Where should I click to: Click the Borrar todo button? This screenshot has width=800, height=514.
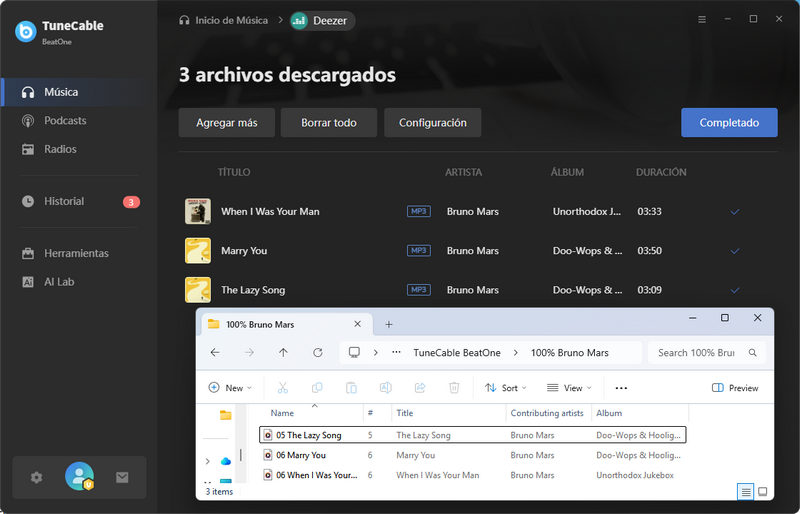328,123
